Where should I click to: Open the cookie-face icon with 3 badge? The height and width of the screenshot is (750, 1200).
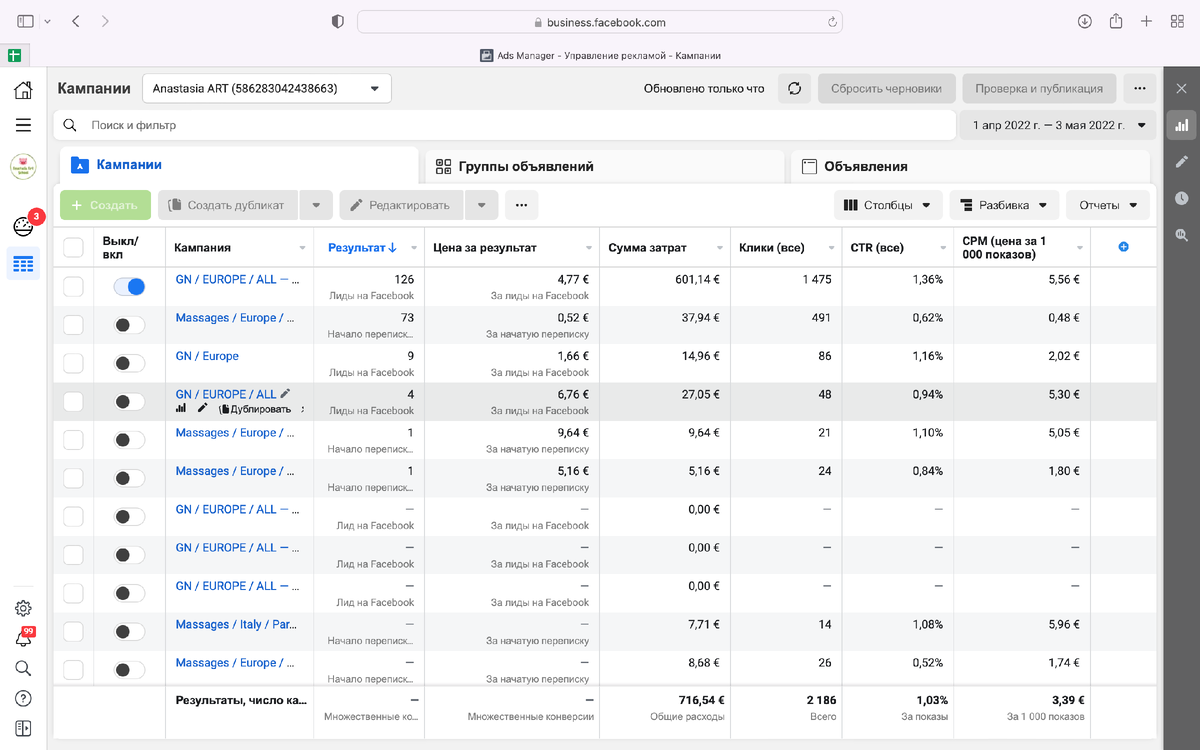point(23,227)
